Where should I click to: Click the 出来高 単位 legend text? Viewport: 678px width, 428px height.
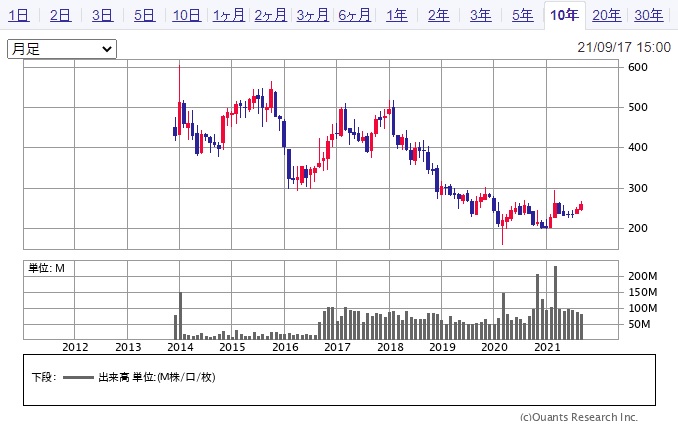click(x=157, y=377)
